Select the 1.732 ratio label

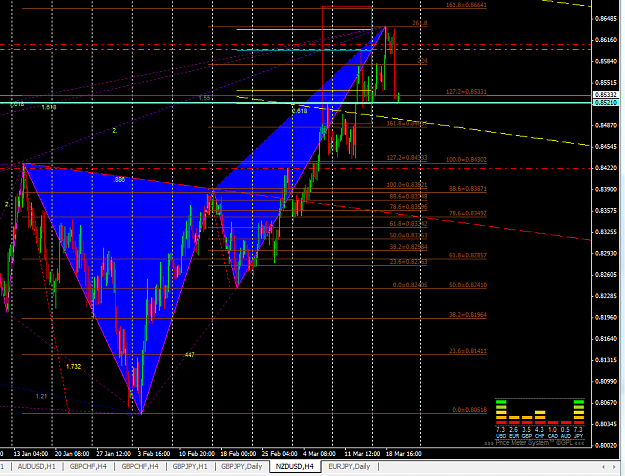pyautogui.click(x=73, y=366)
